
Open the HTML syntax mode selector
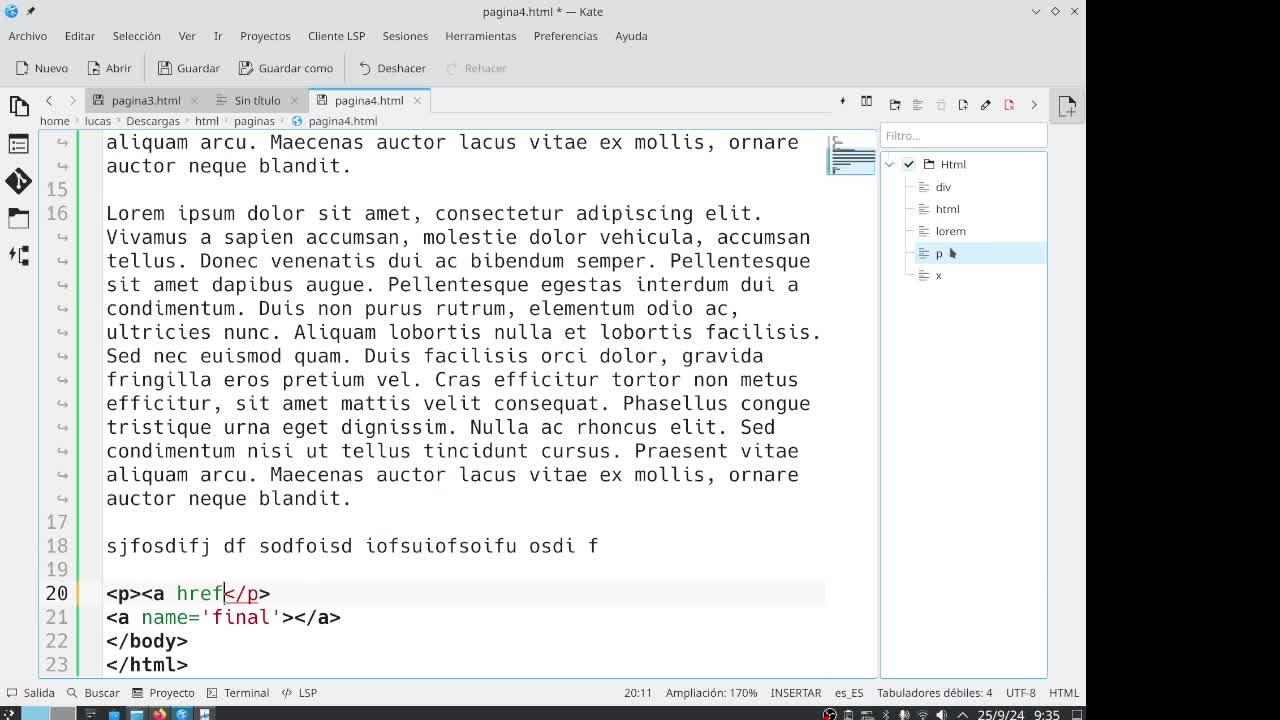pos(1064,693)
